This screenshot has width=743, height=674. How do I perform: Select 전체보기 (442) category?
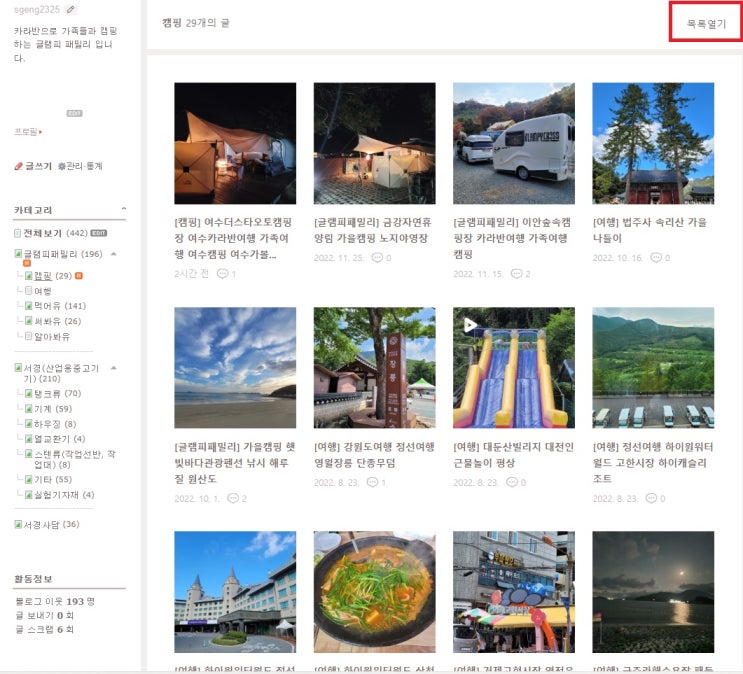(x=51, y=233)
